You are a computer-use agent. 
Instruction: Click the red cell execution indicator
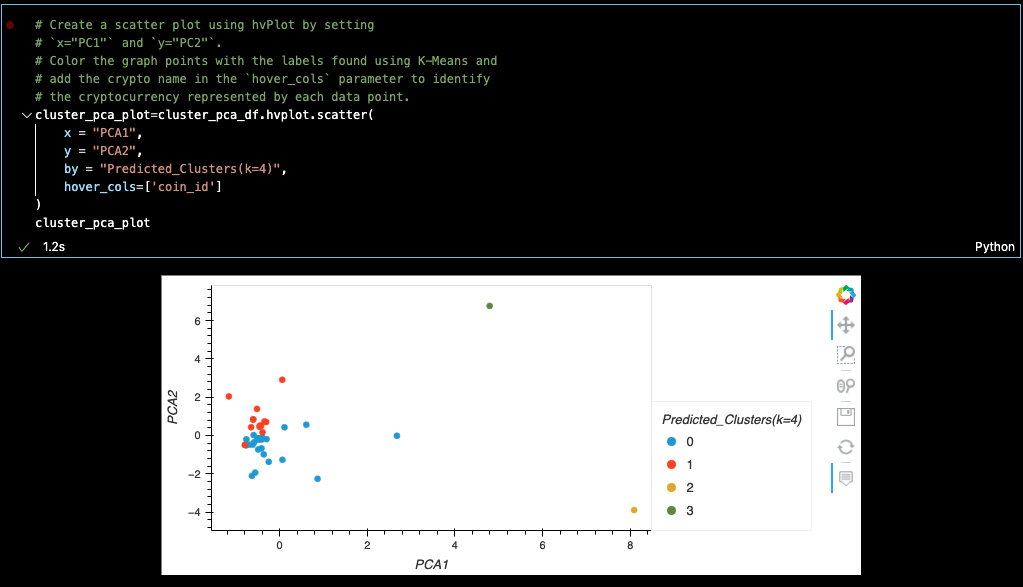10,25
